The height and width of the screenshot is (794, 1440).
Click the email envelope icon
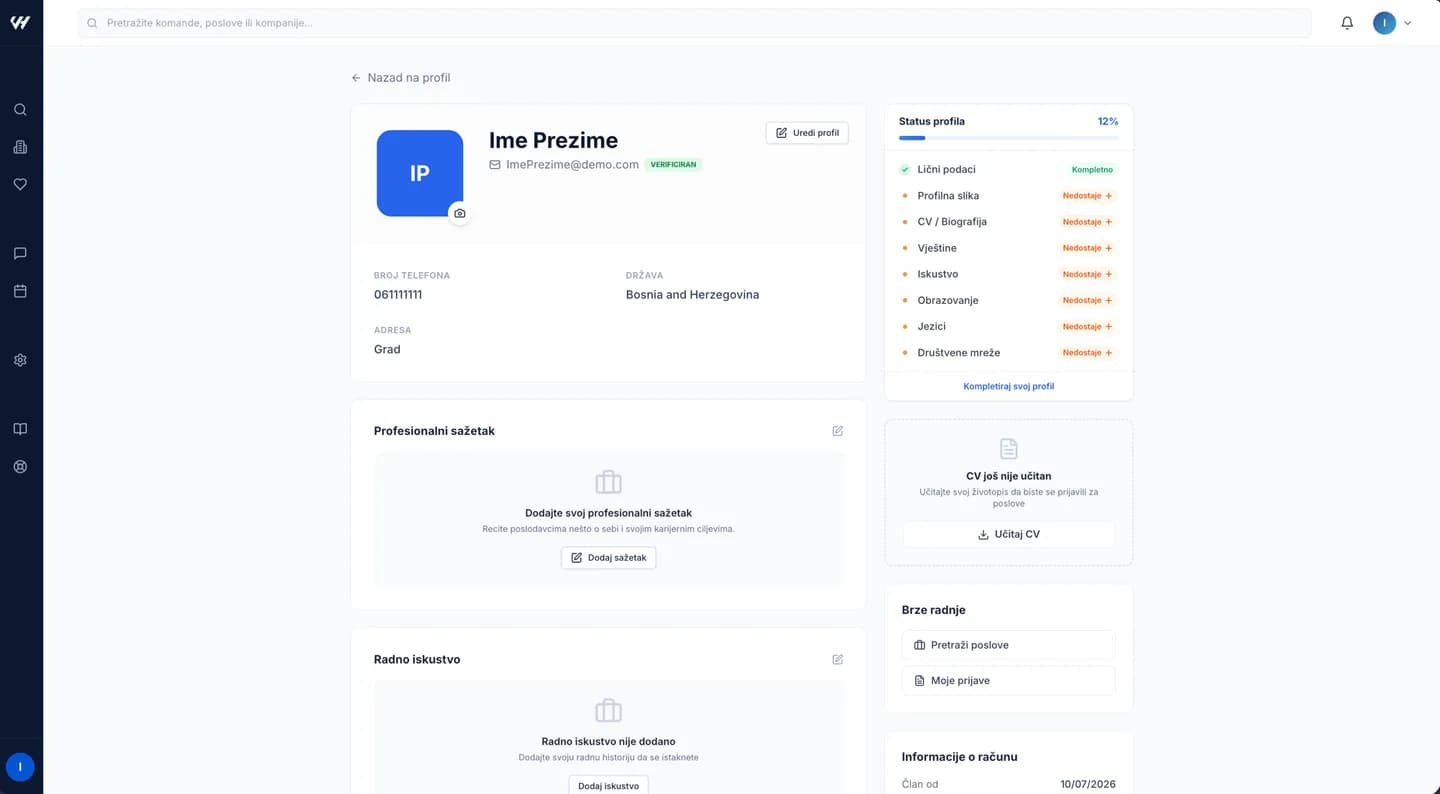pos(495,165)
